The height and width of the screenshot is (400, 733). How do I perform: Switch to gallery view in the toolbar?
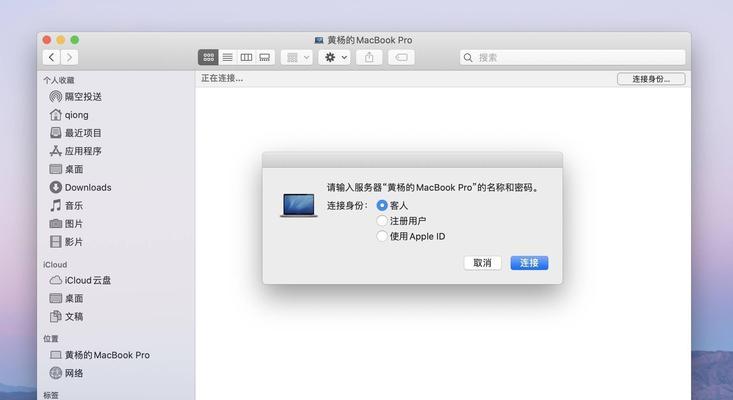(265, 57)
